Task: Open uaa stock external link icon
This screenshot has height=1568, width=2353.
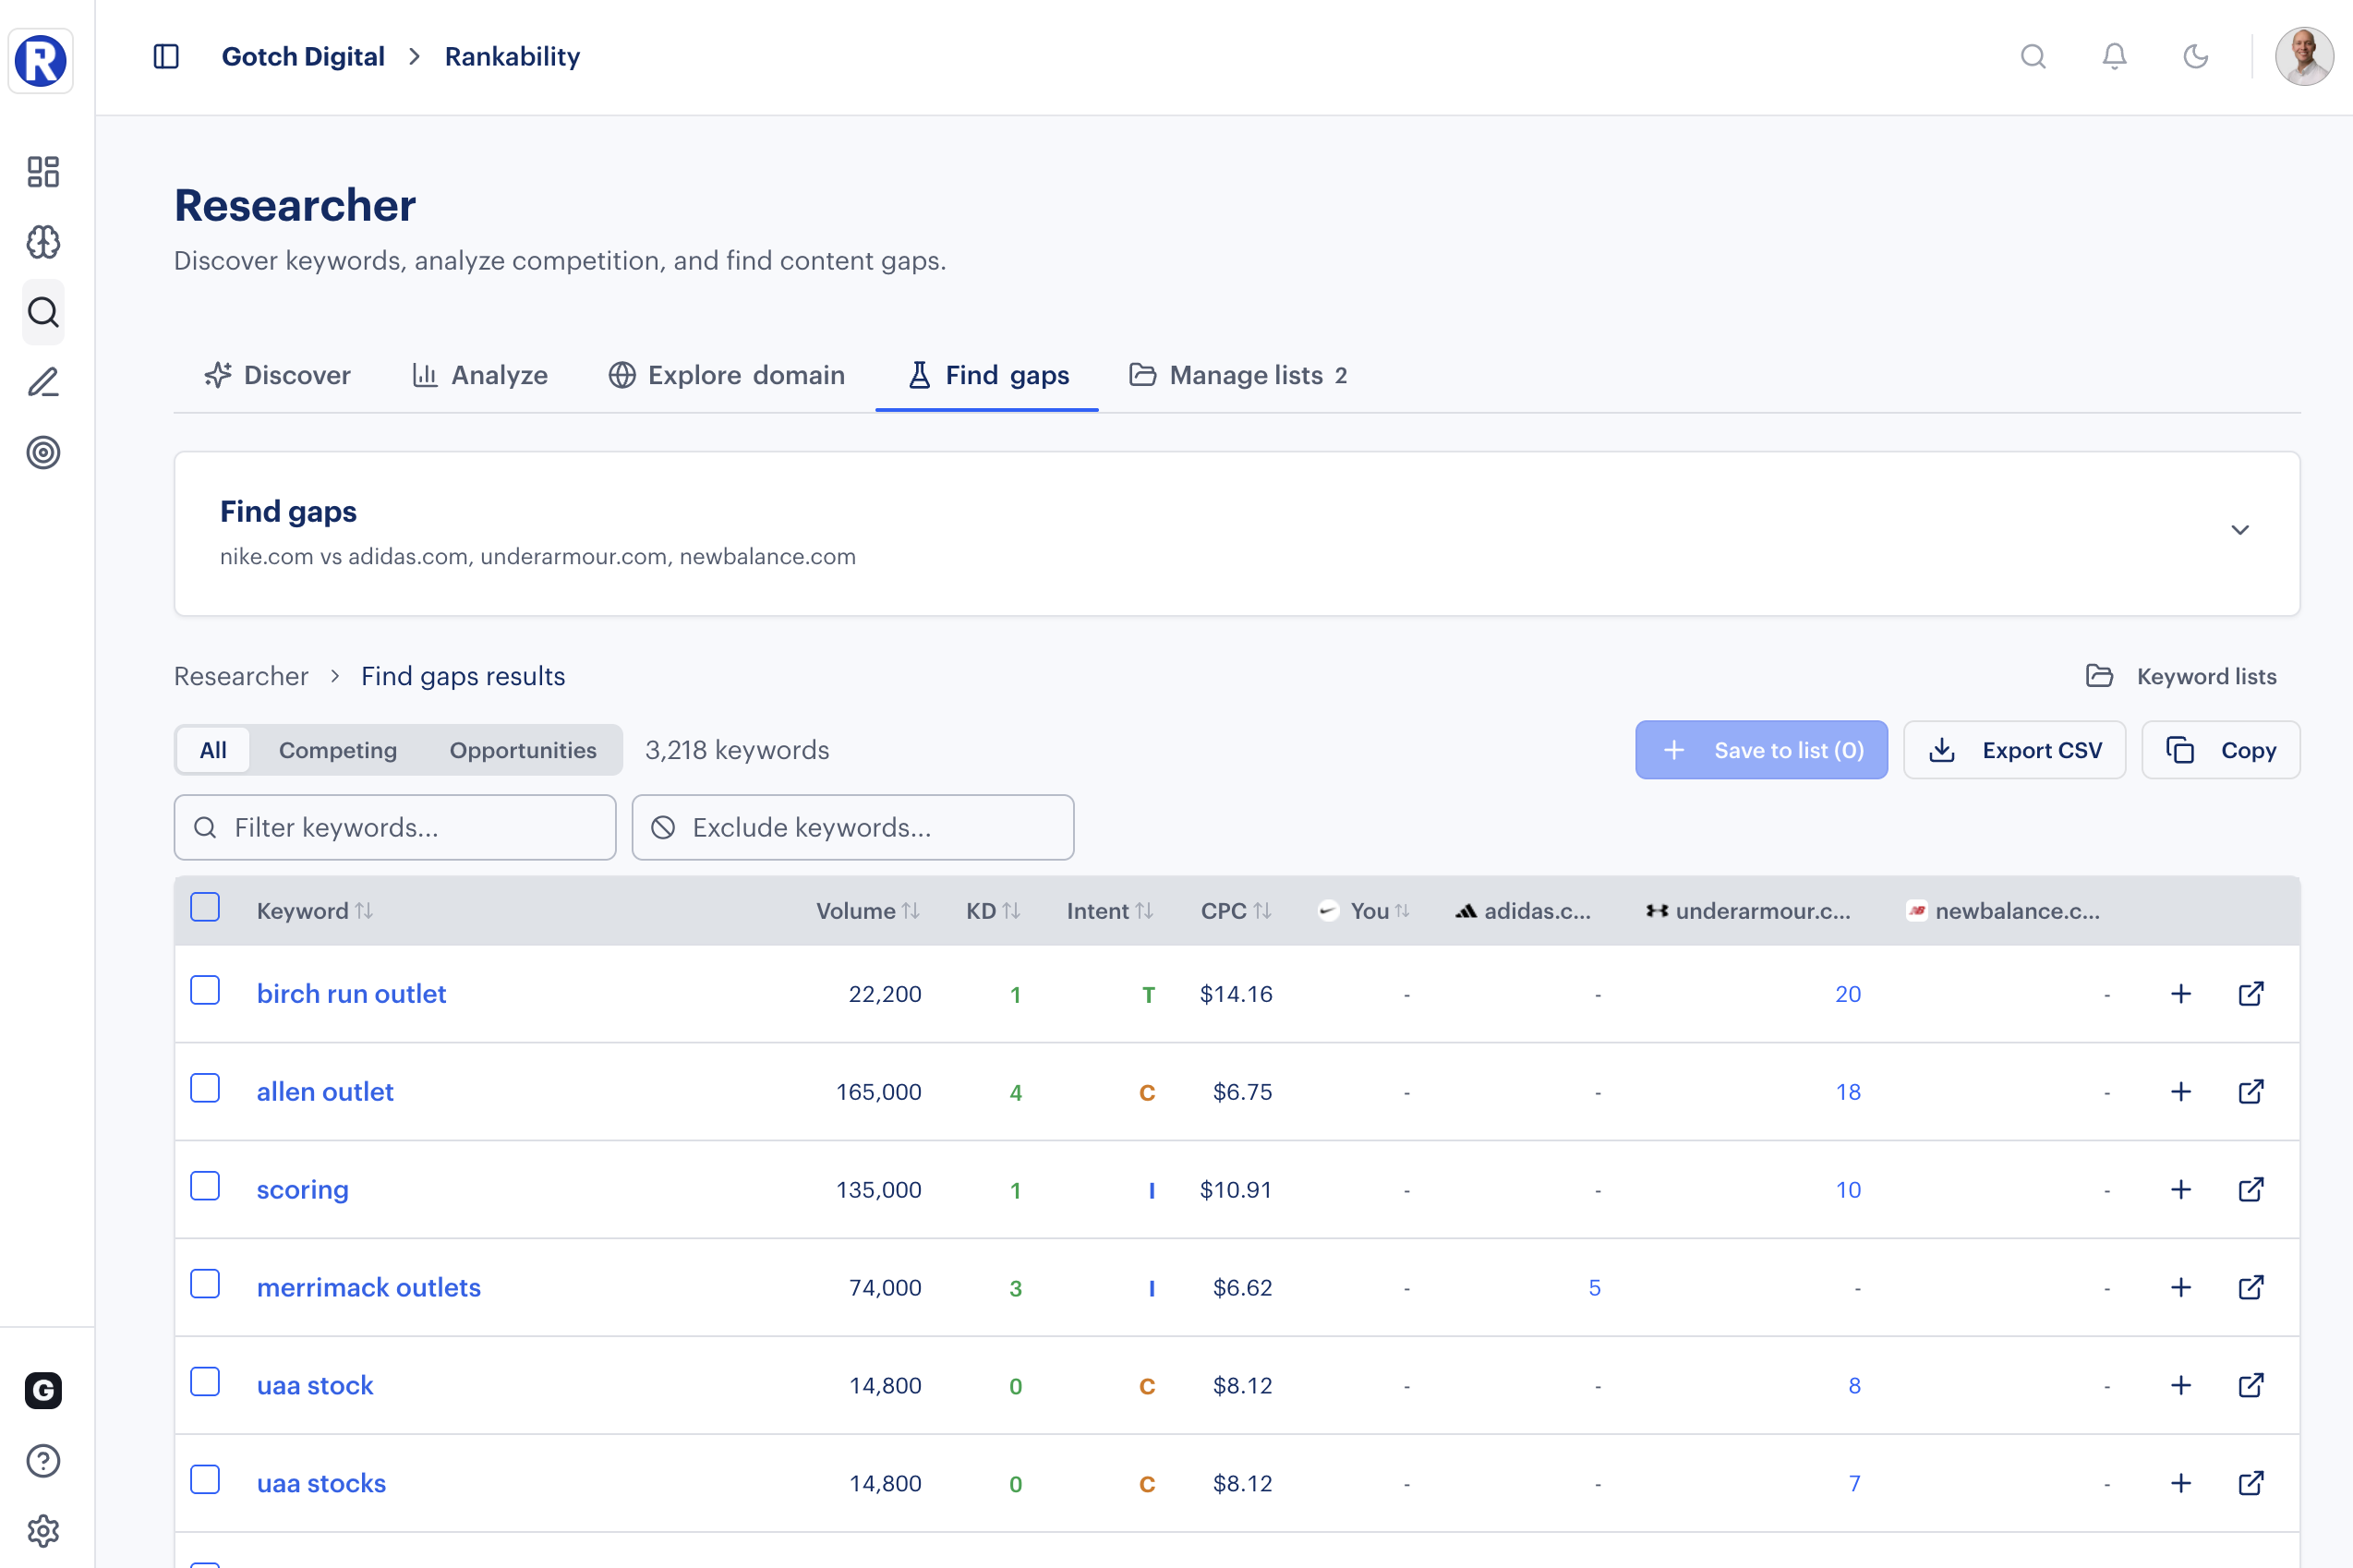Action: coord(2251,1386)
